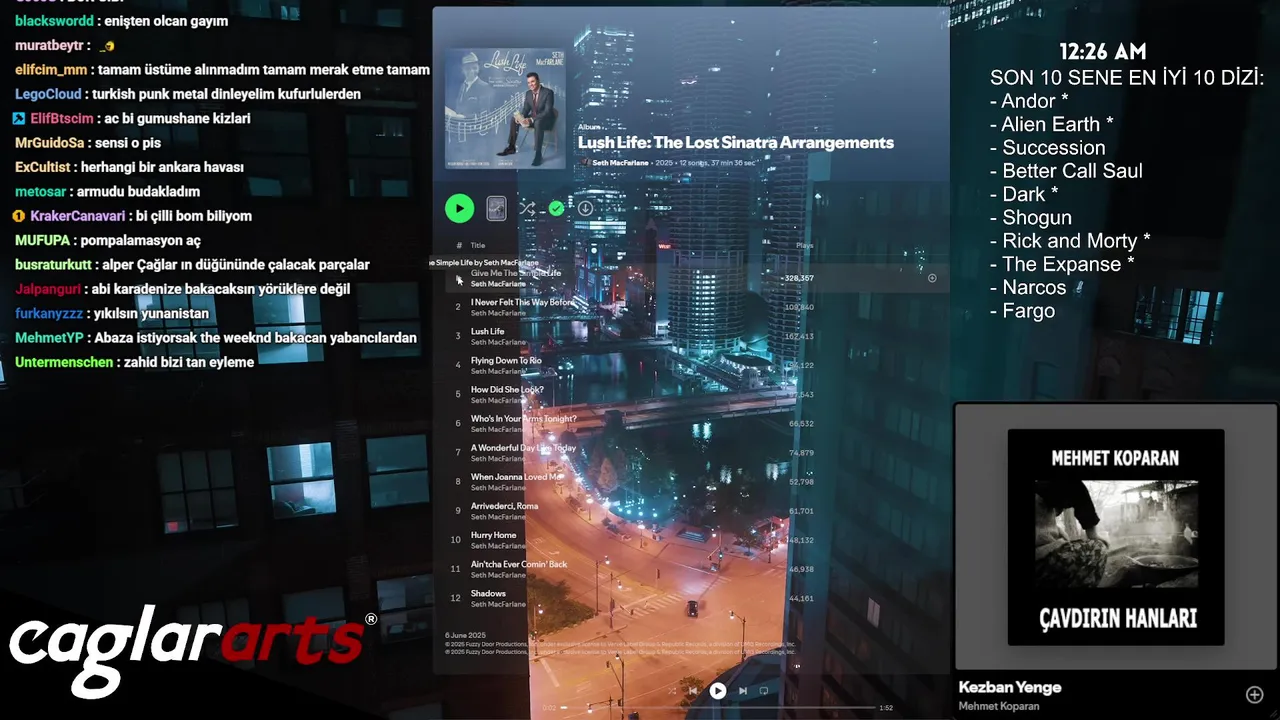1280x720 pixels.
Task: Click the download album icon
Action: click(585, 208)
